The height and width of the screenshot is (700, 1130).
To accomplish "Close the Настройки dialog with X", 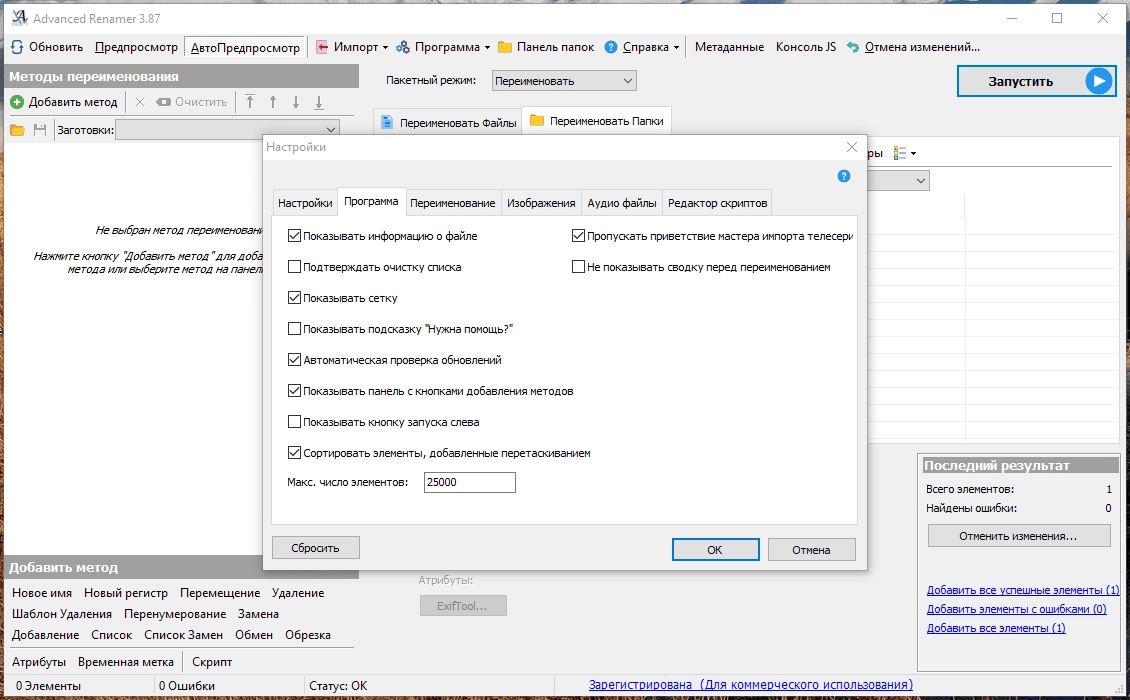I will (x=852, y=147).
